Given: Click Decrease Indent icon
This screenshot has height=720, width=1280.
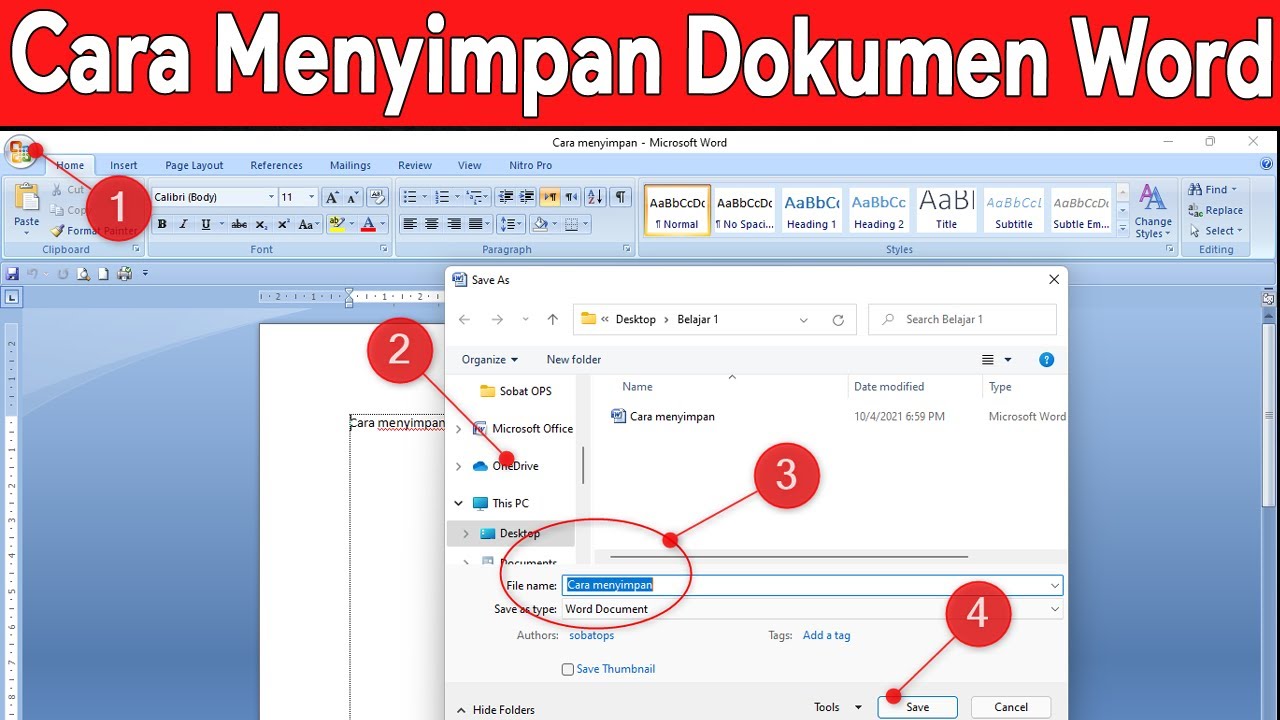Looking at the screenshot, I should 506,197.
